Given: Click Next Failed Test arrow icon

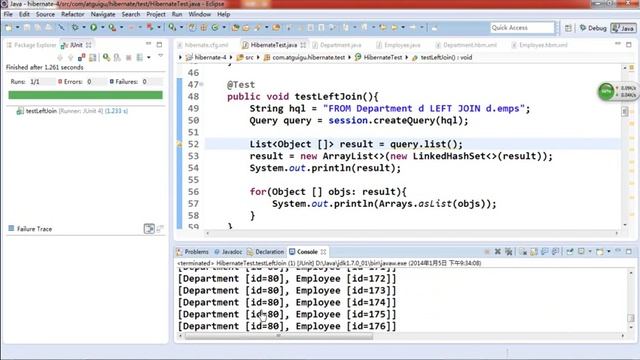Looking at the screenshot, I should (x=60, y=57).
